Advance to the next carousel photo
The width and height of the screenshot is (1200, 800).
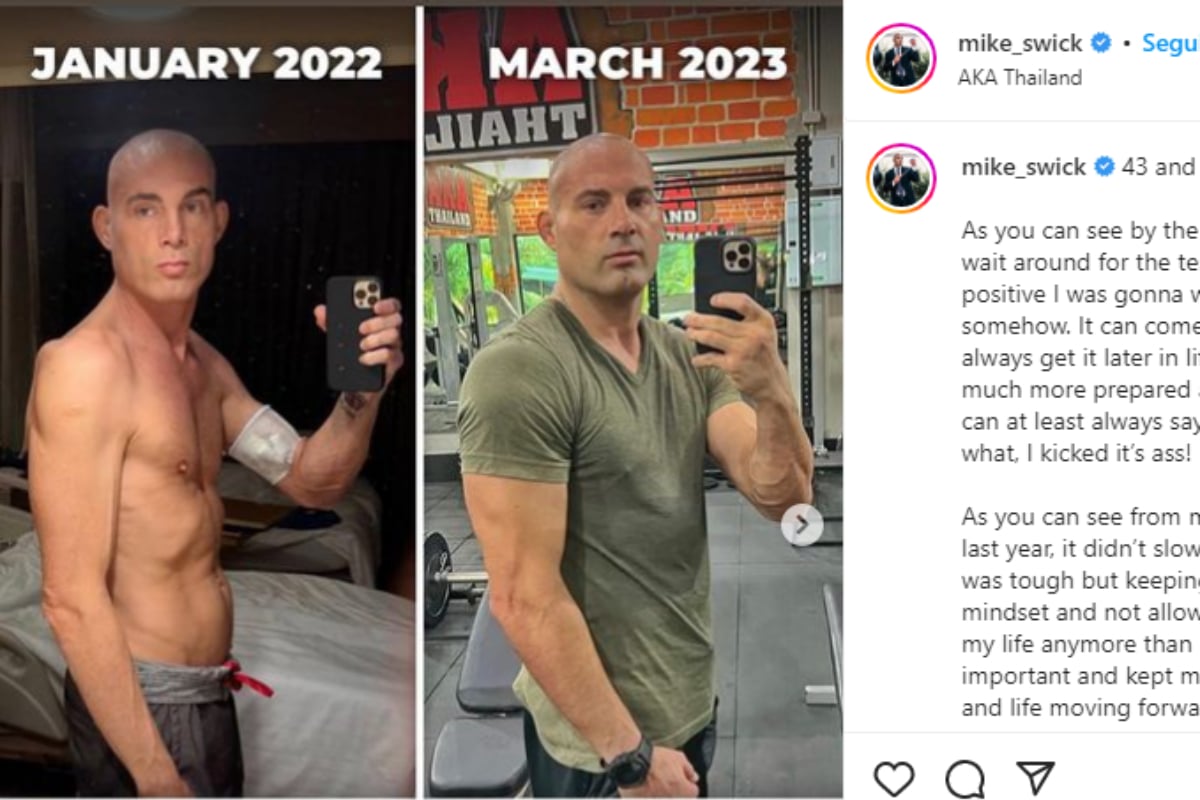(802, 525)
